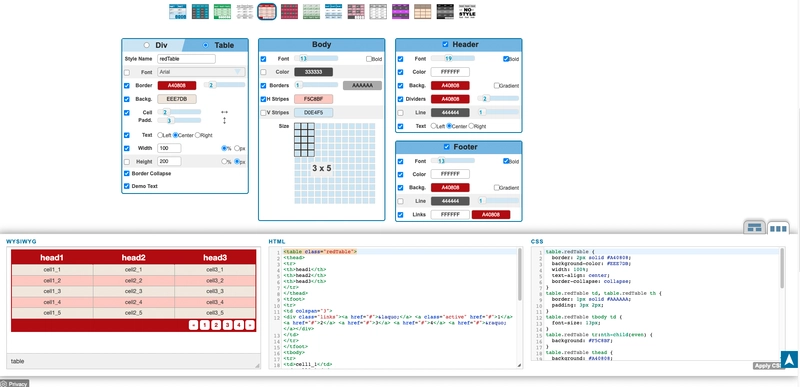Uncheck Border Collapse option
The image size is (800, 387).
[x=127, y=173]
